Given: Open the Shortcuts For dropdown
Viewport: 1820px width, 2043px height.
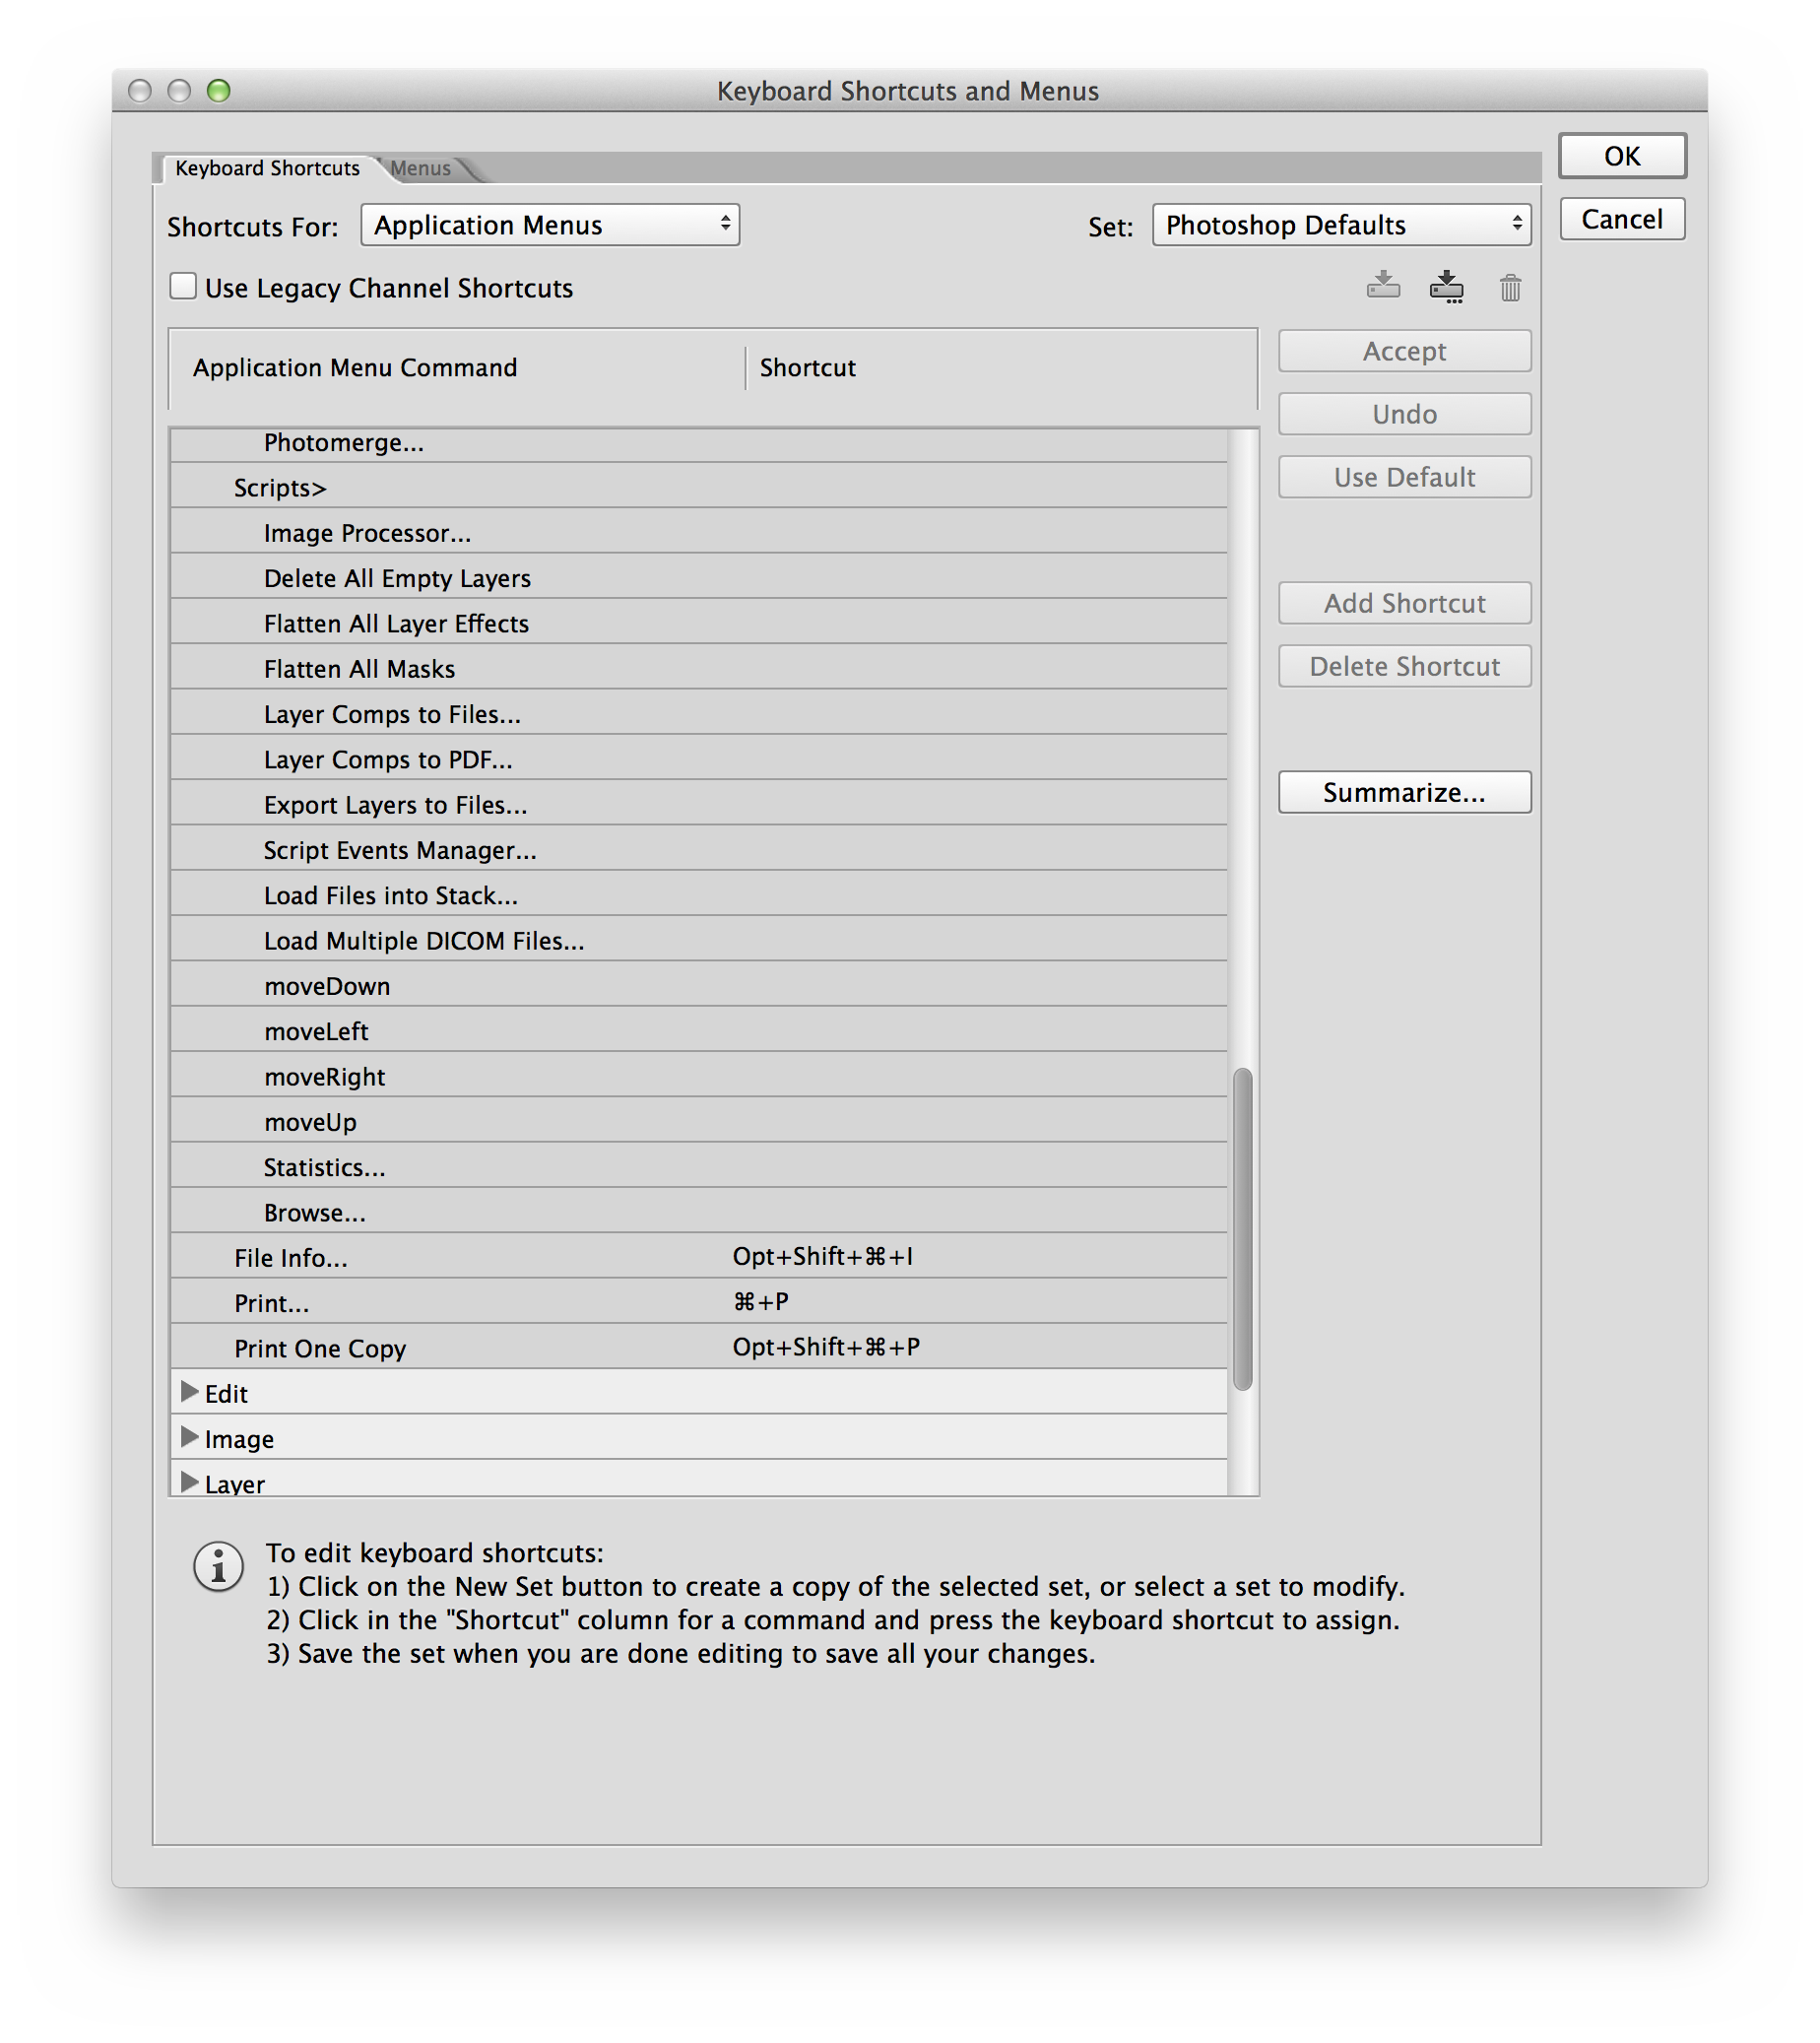Looking at the screenshot, I should tap(550, 225).
